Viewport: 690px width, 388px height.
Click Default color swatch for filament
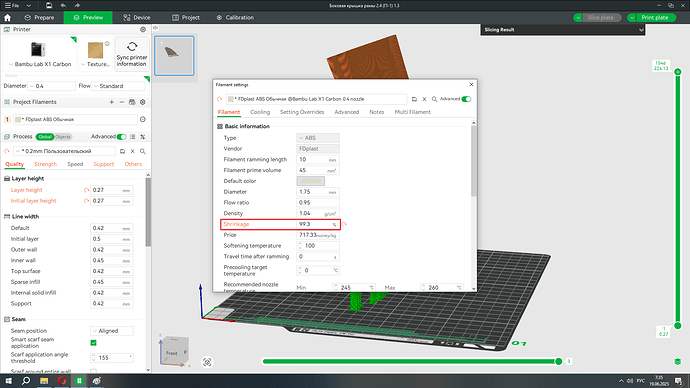coord(311,181)
